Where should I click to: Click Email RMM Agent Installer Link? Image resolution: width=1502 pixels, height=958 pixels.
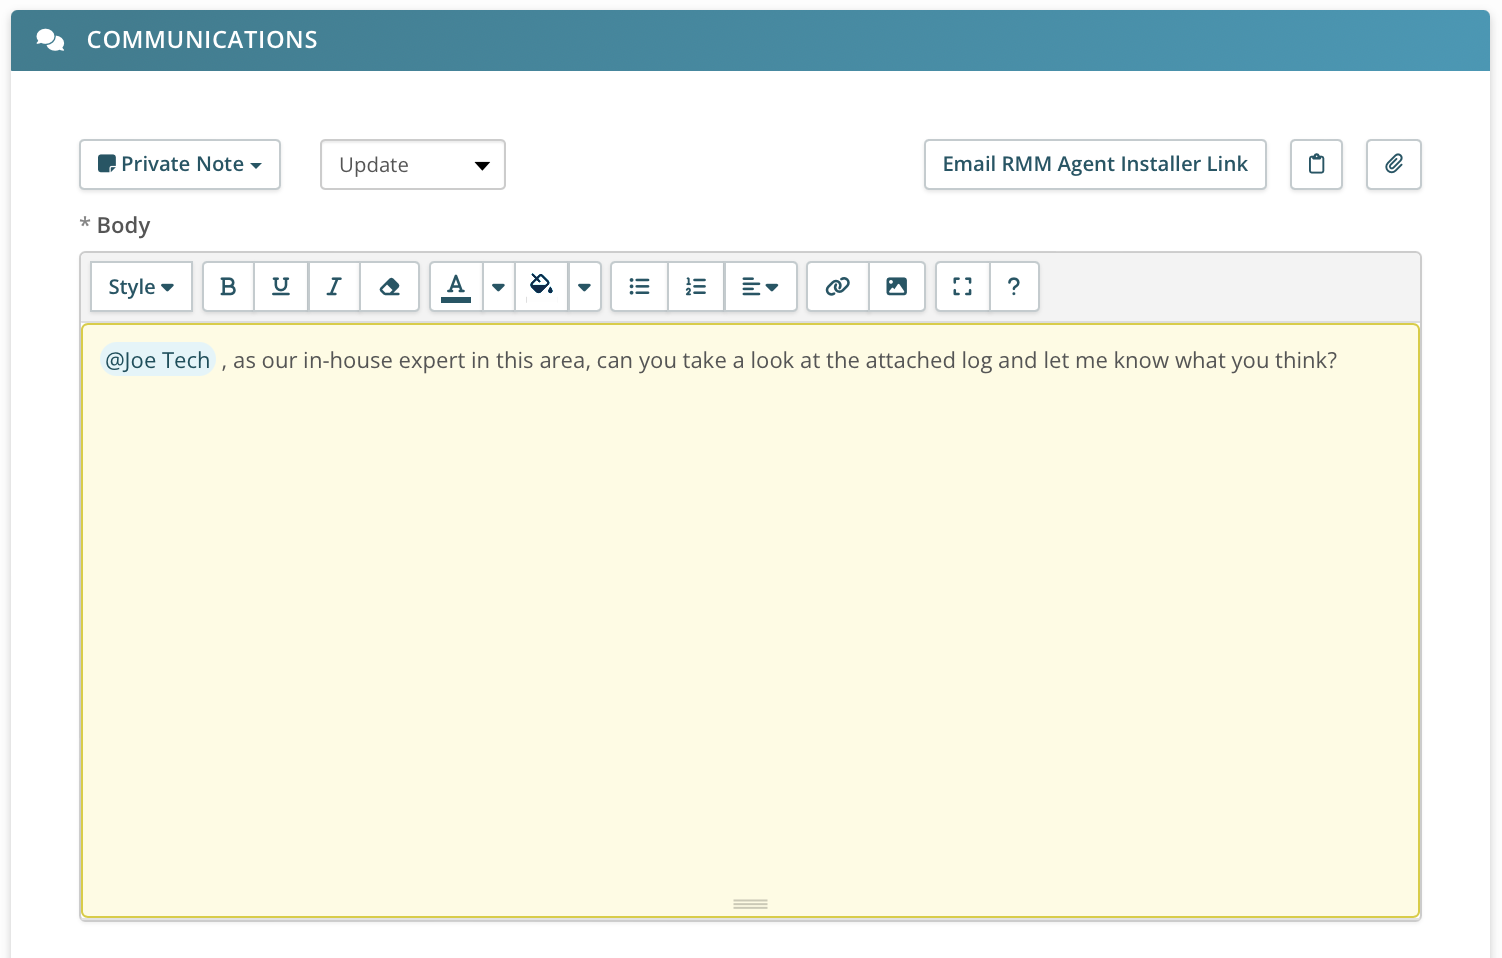[x=1095, y=164]
